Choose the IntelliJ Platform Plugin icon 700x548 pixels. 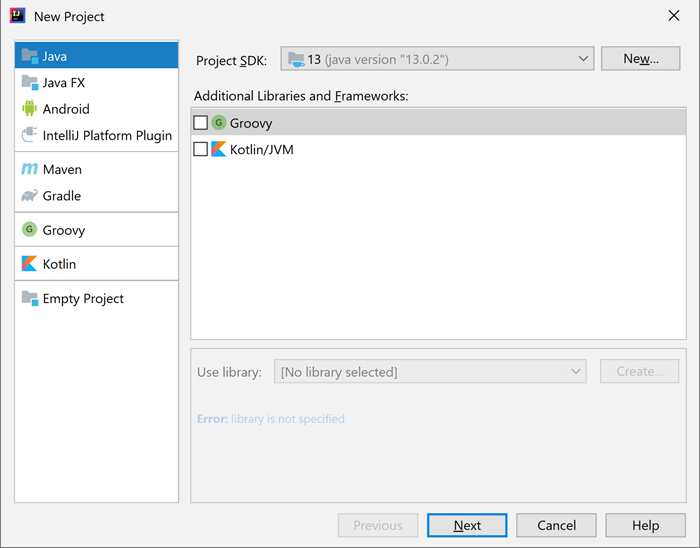point(29,135)
